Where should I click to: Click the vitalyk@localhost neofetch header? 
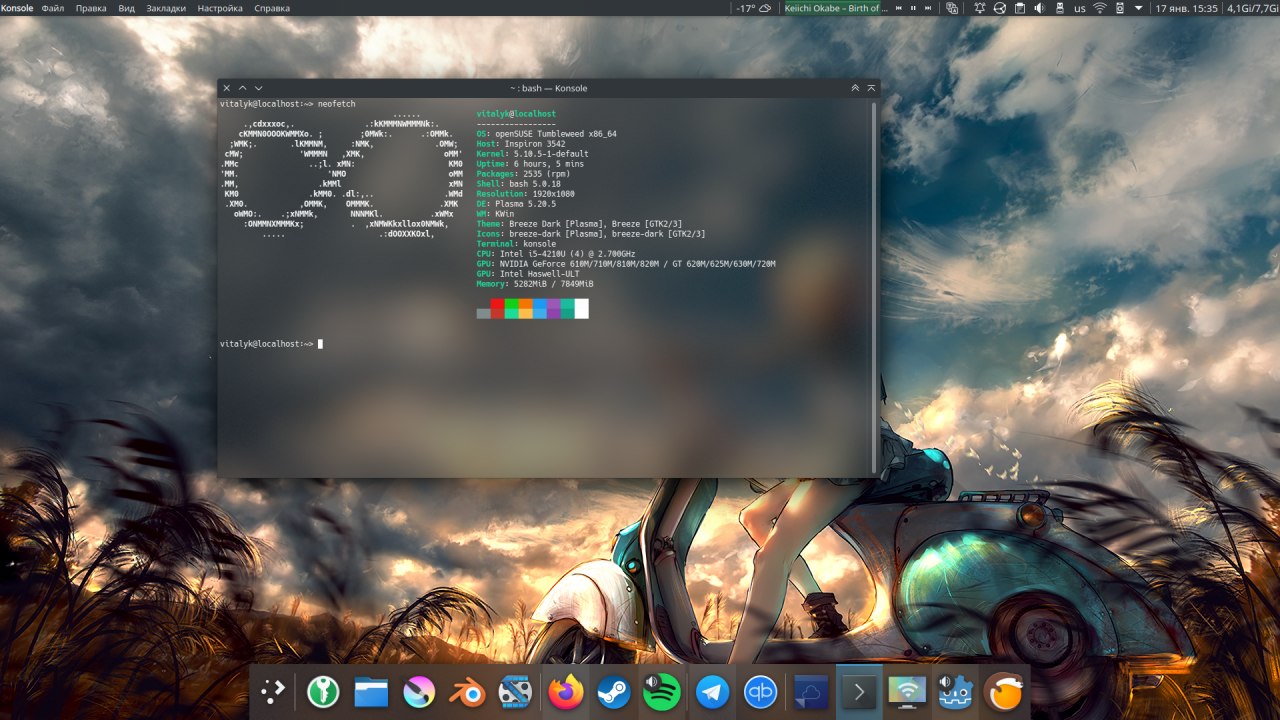pos(516,114)
